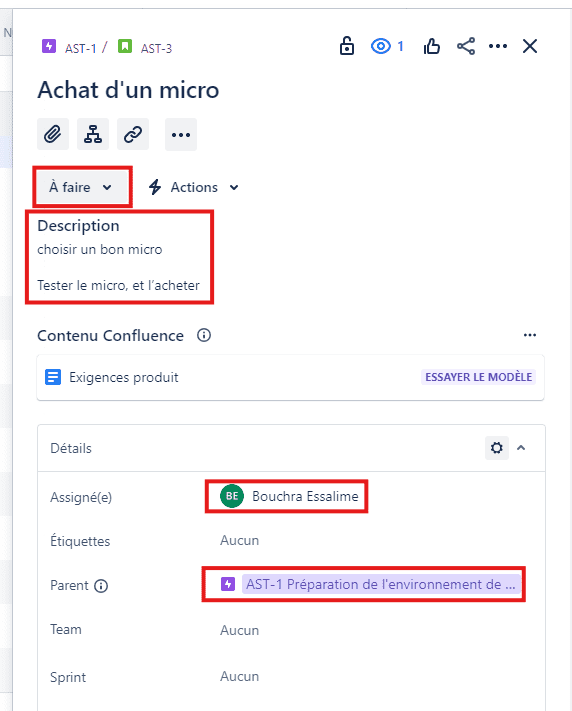This screenshot has width=572, height=711.
Task: Open the À faire status dropdown
Action: 82,187
